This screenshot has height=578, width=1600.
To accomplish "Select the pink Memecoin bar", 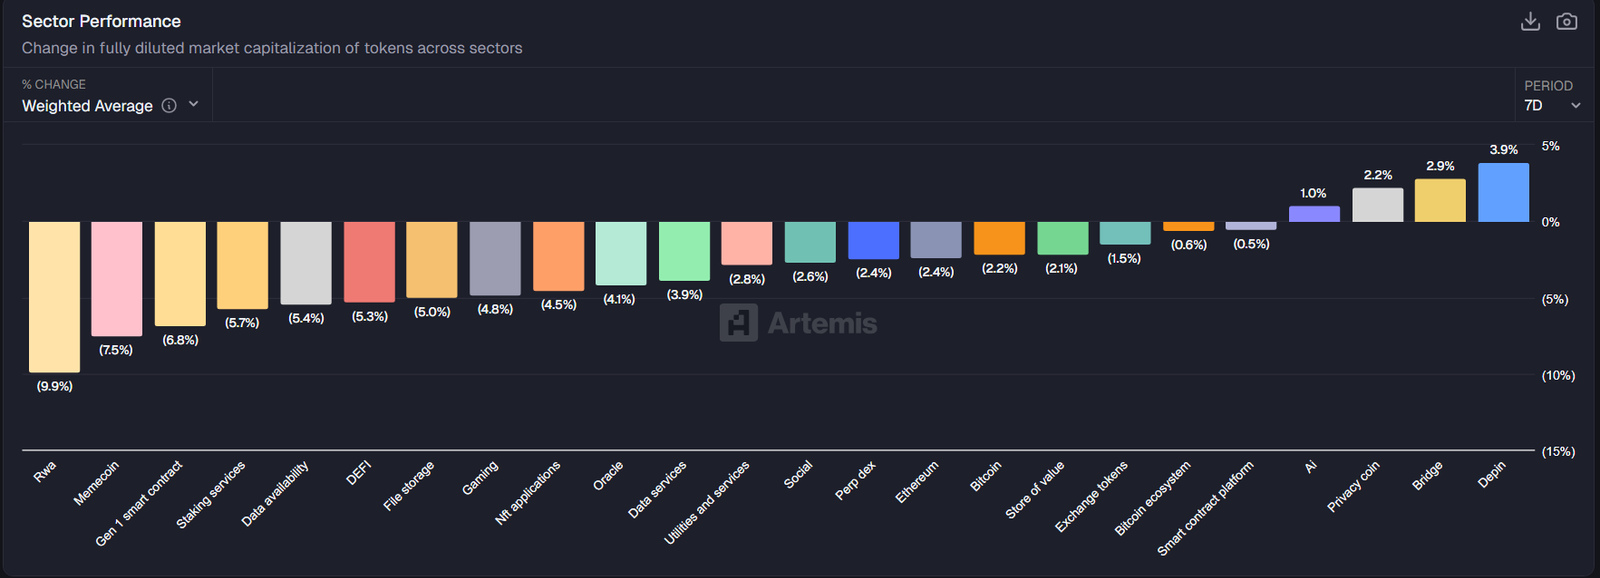I will tap(116, 278).
